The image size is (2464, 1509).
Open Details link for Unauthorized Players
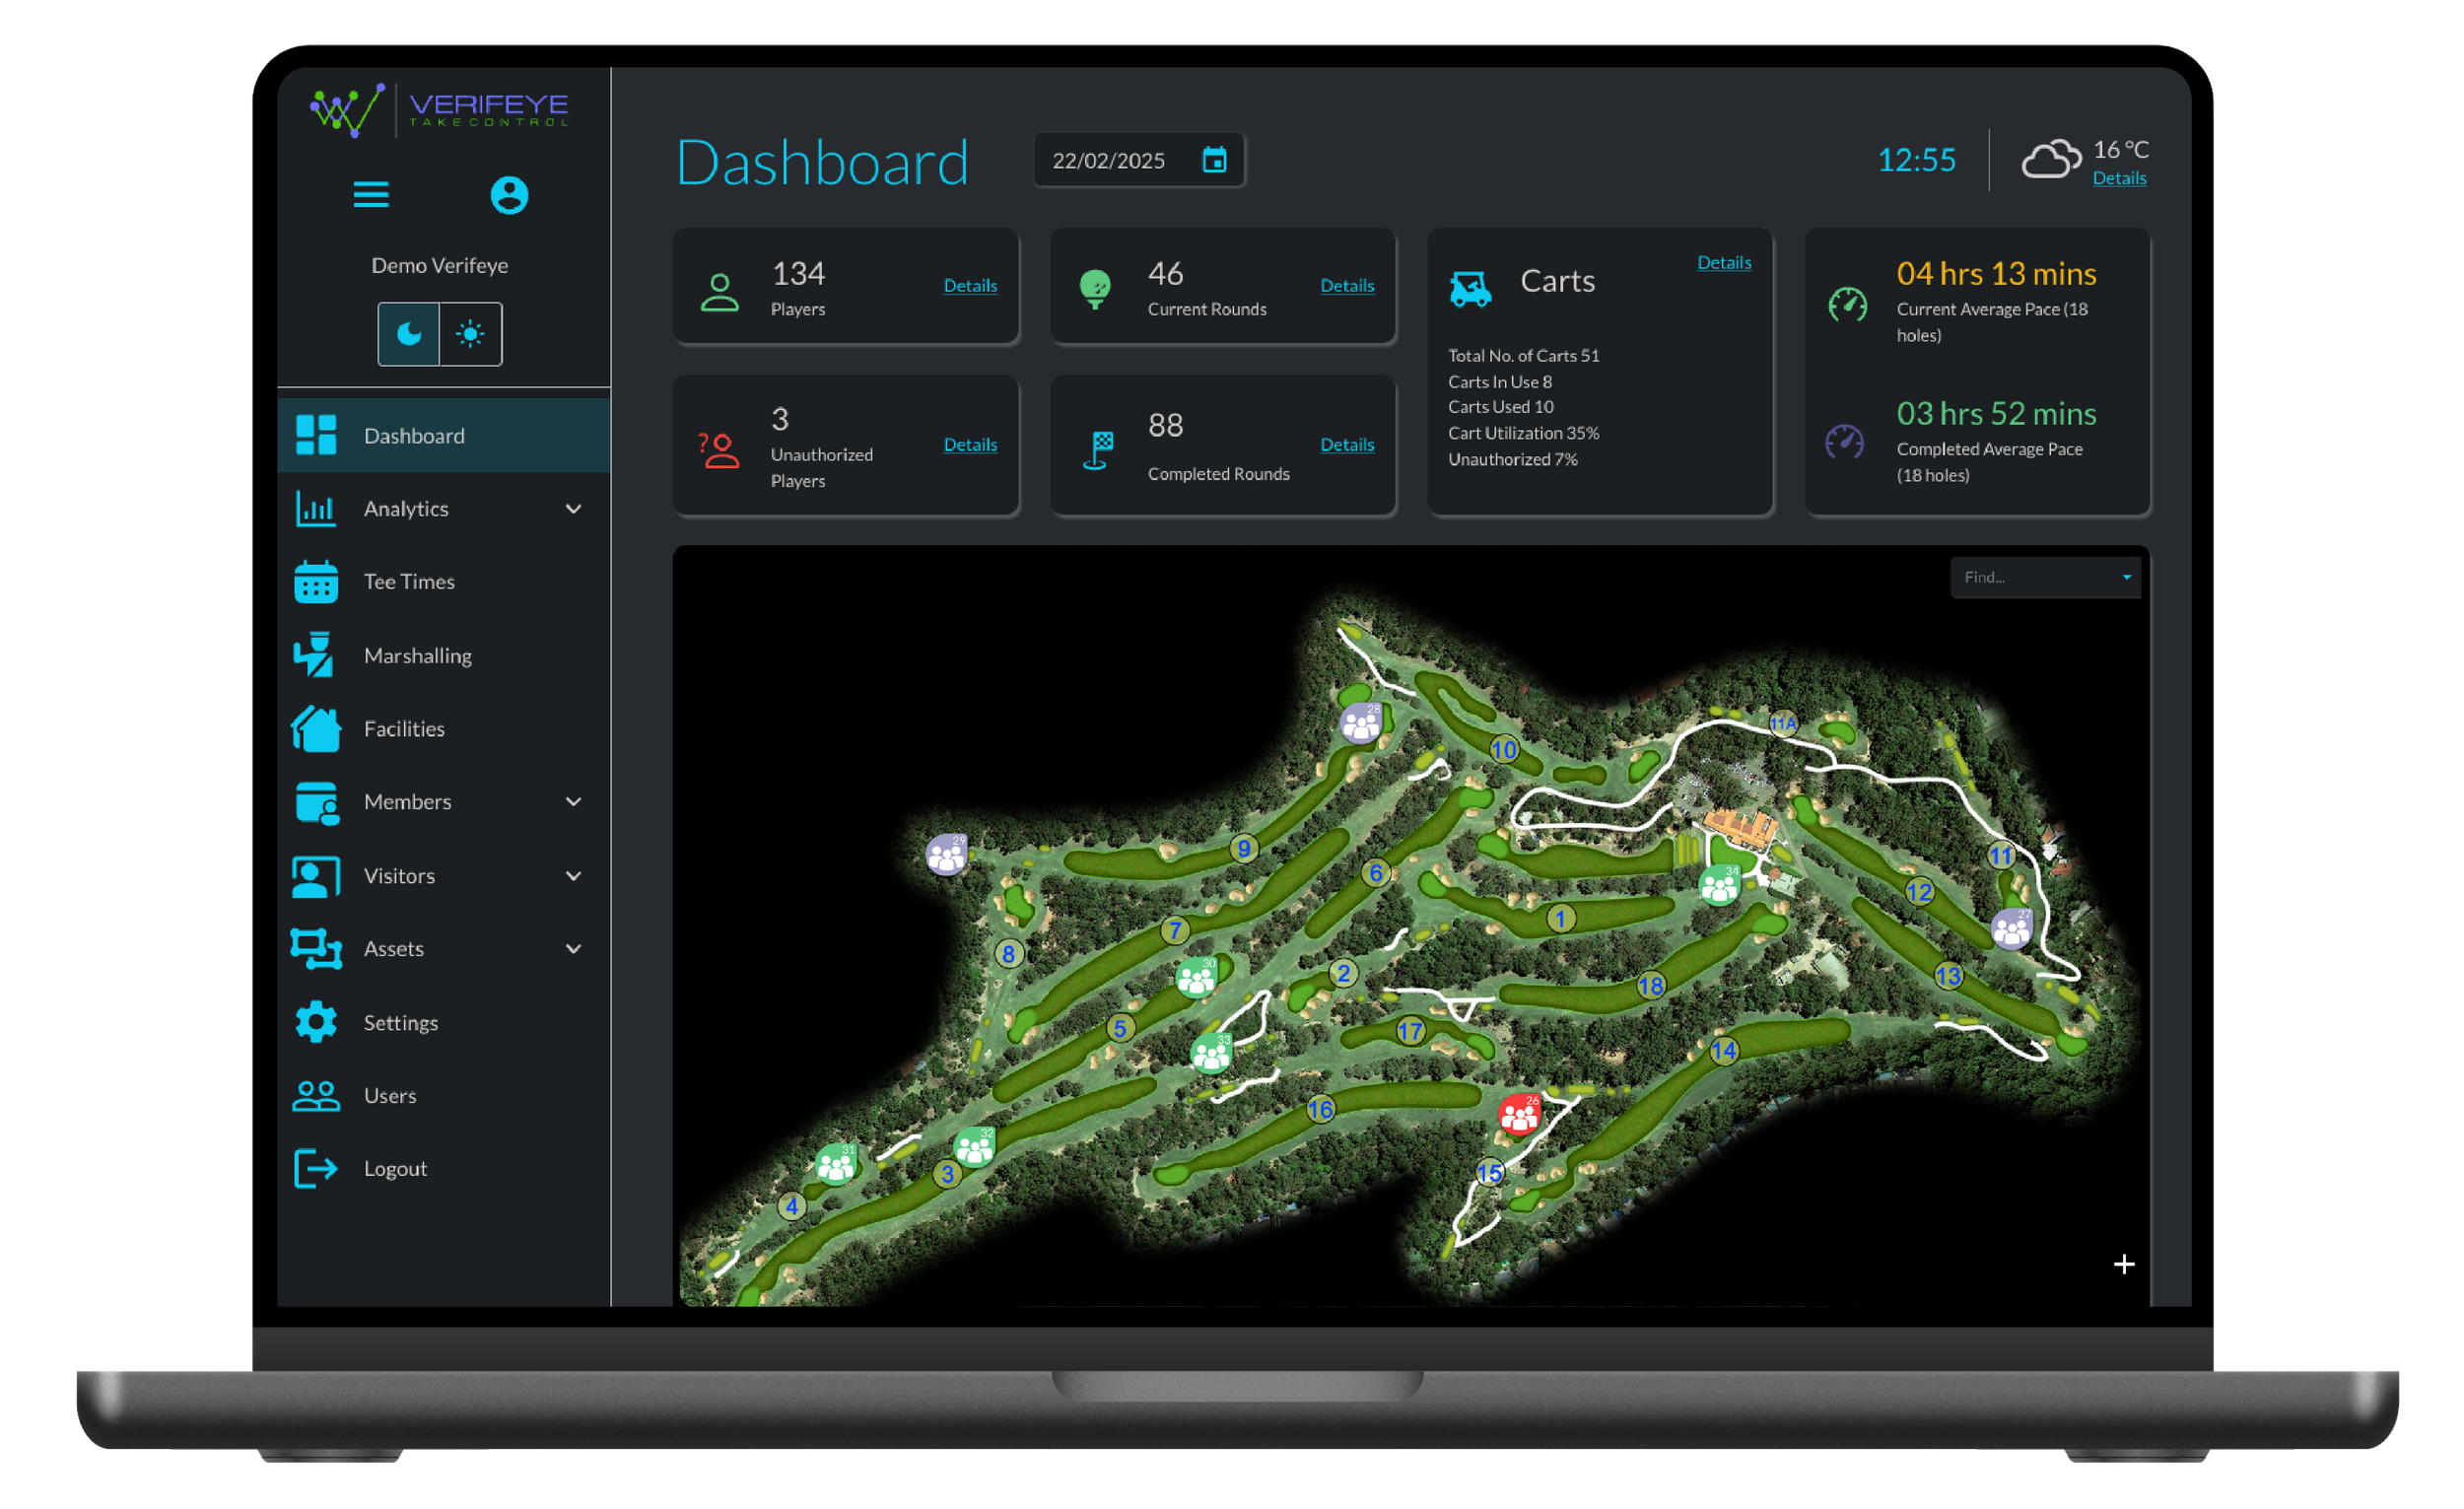(970, 445)
